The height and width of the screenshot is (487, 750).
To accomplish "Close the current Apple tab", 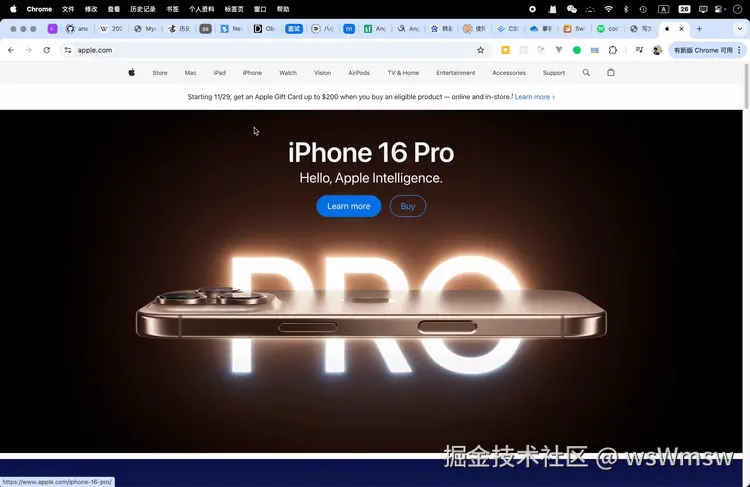I will [x=682, y=29].
